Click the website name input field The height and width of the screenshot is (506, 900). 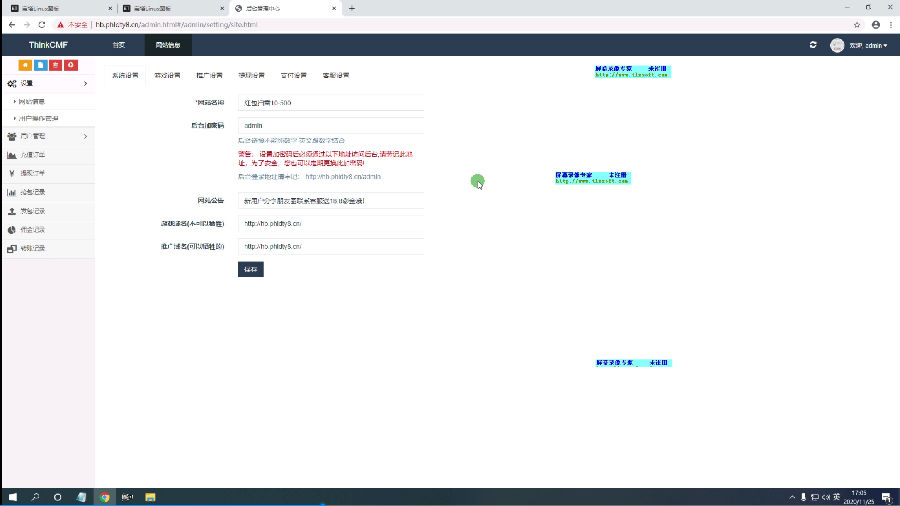[x=331, y=102]
